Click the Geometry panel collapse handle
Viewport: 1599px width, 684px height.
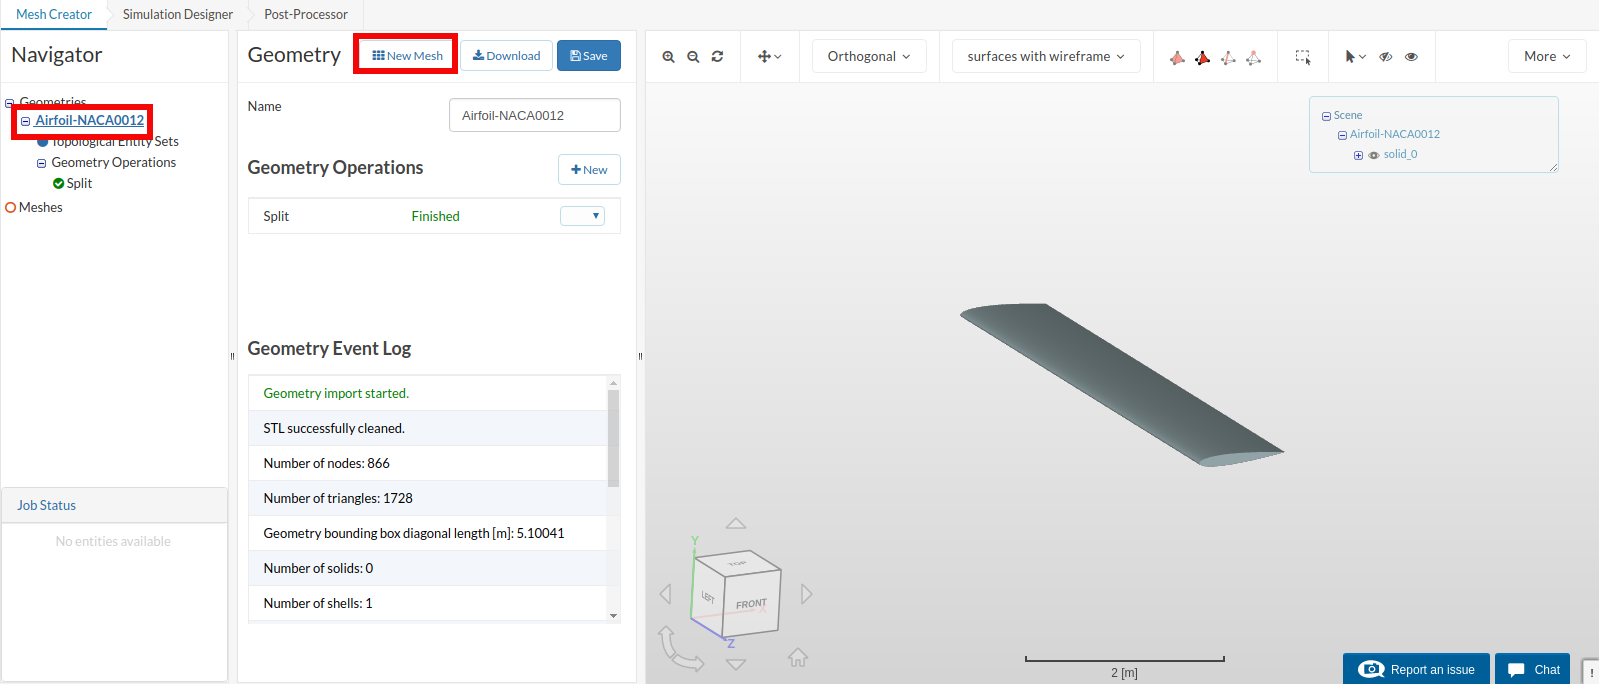[640, 356]
